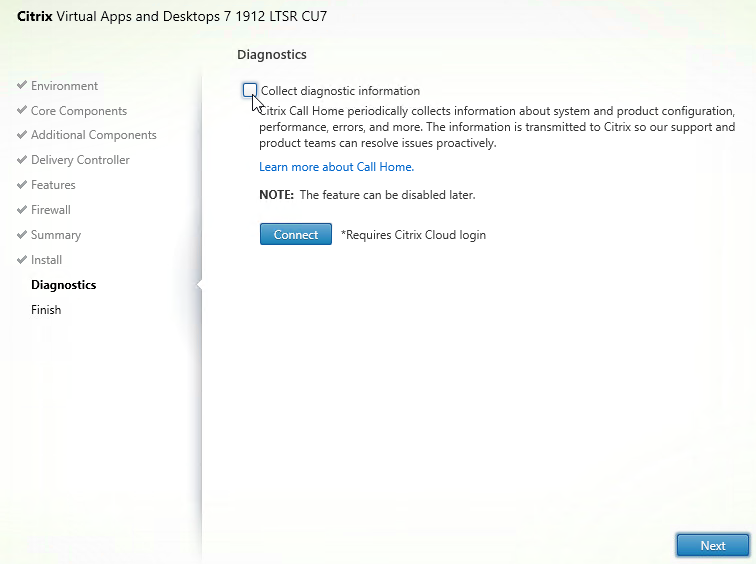The height and width of the screenshot is (564, 756).
Task: Select the Additional Components step
Action: point(94,135)
